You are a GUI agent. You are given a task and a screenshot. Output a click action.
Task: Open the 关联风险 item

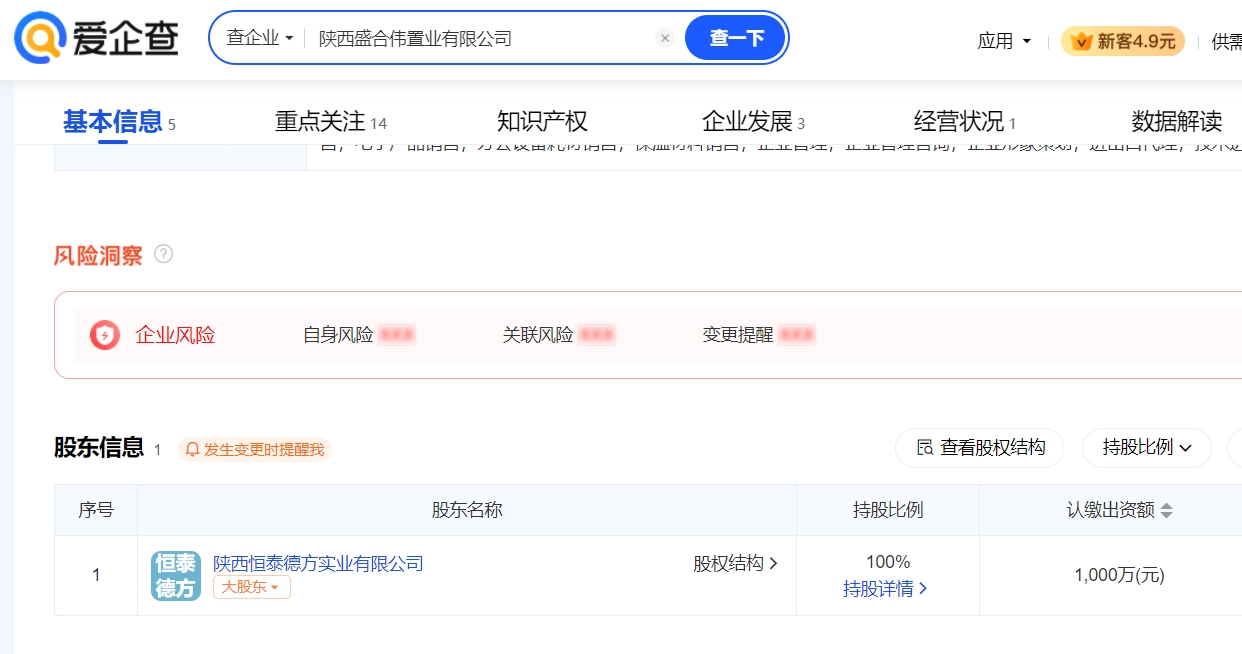[x=558, y=335]
